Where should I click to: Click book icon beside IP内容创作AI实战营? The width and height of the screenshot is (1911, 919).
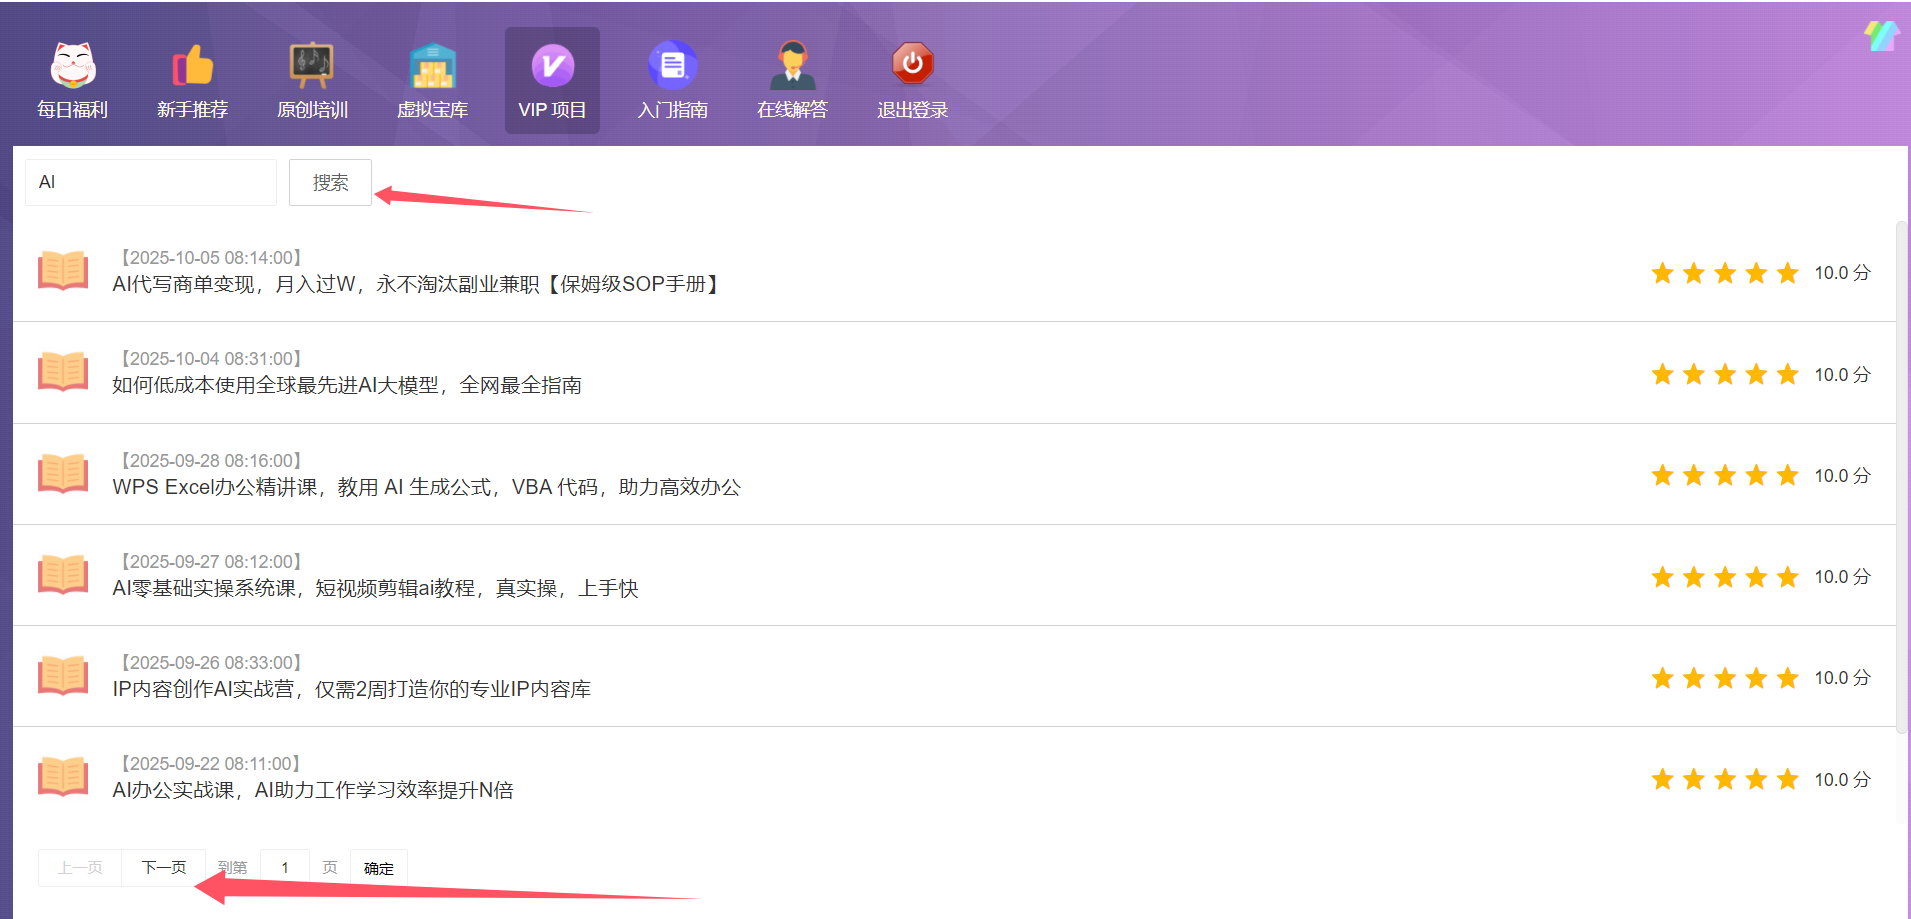(63, 676)
